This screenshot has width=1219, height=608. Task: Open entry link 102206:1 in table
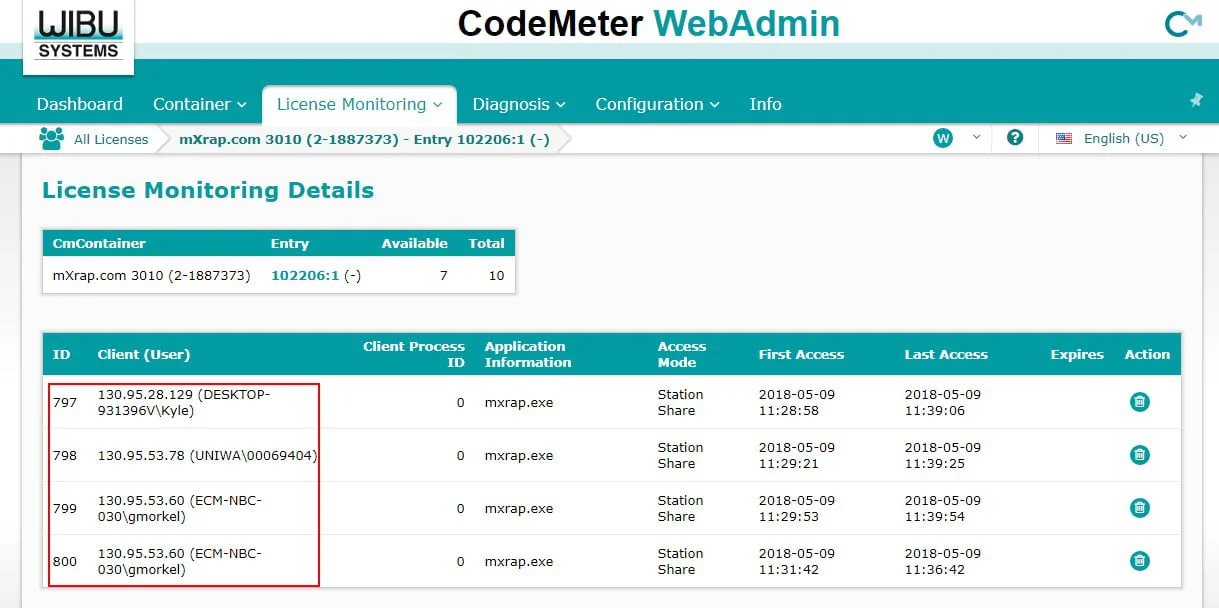pos(305,275)
